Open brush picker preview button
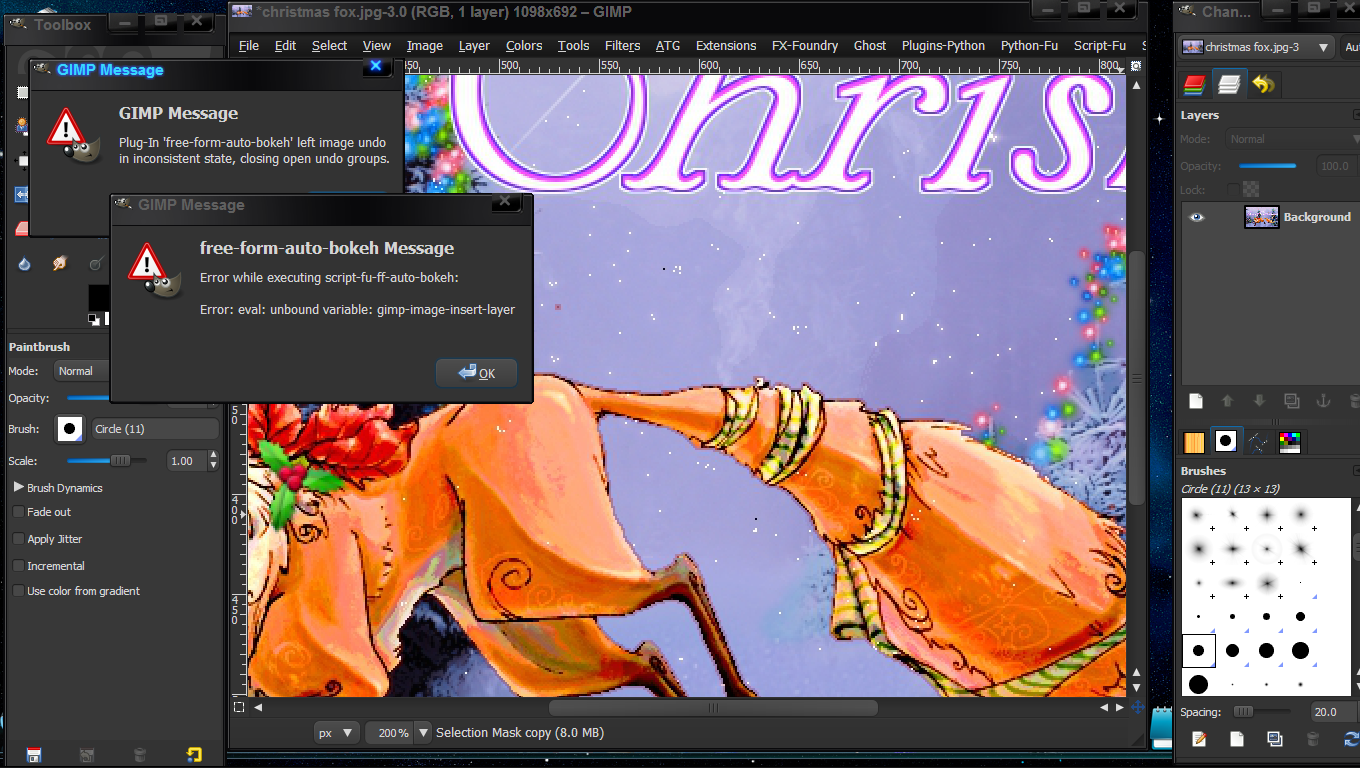The image size is (1360, 768). pyautogui.click(x=70, y=429)
